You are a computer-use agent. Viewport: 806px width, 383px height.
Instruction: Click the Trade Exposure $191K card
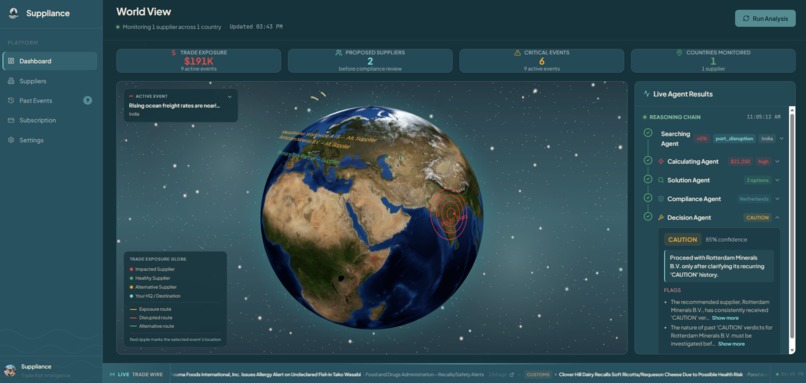(x=199, y=61)
